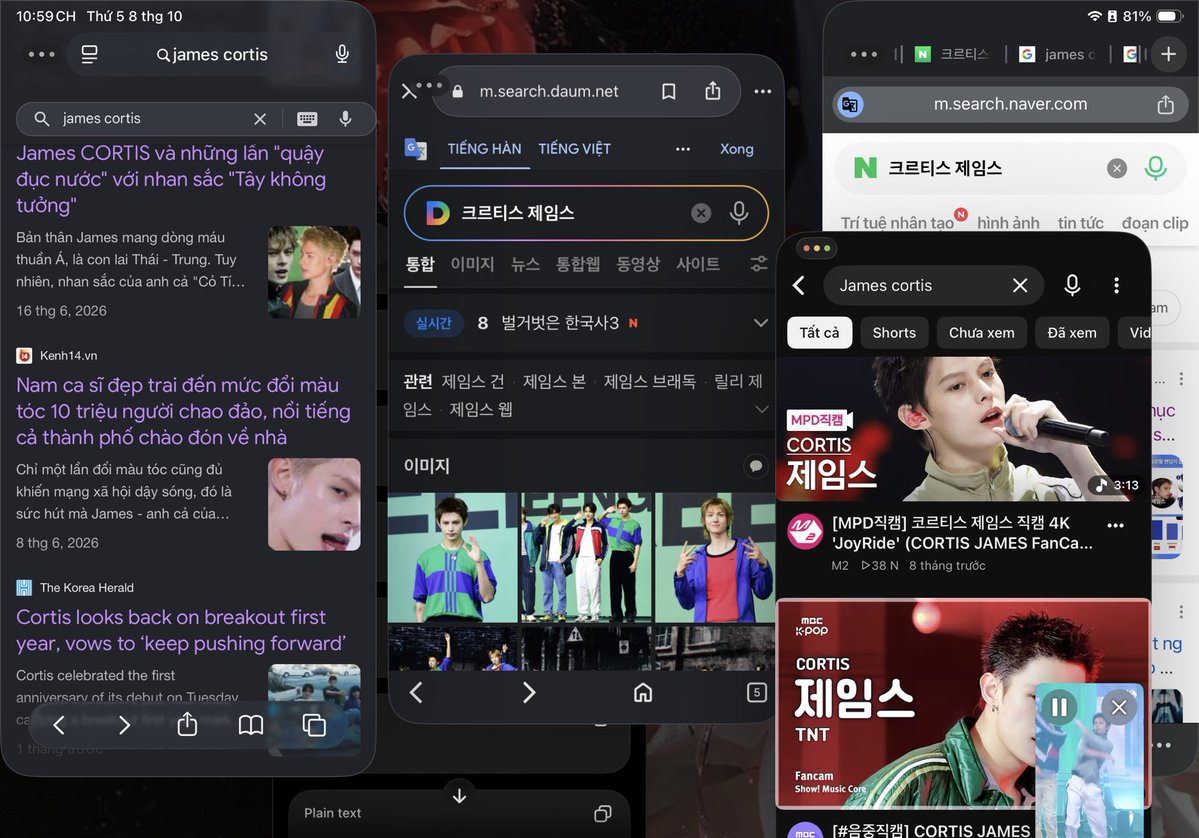
Task: Switch to Daum 통합웹 tab
Action: (577, 264)
